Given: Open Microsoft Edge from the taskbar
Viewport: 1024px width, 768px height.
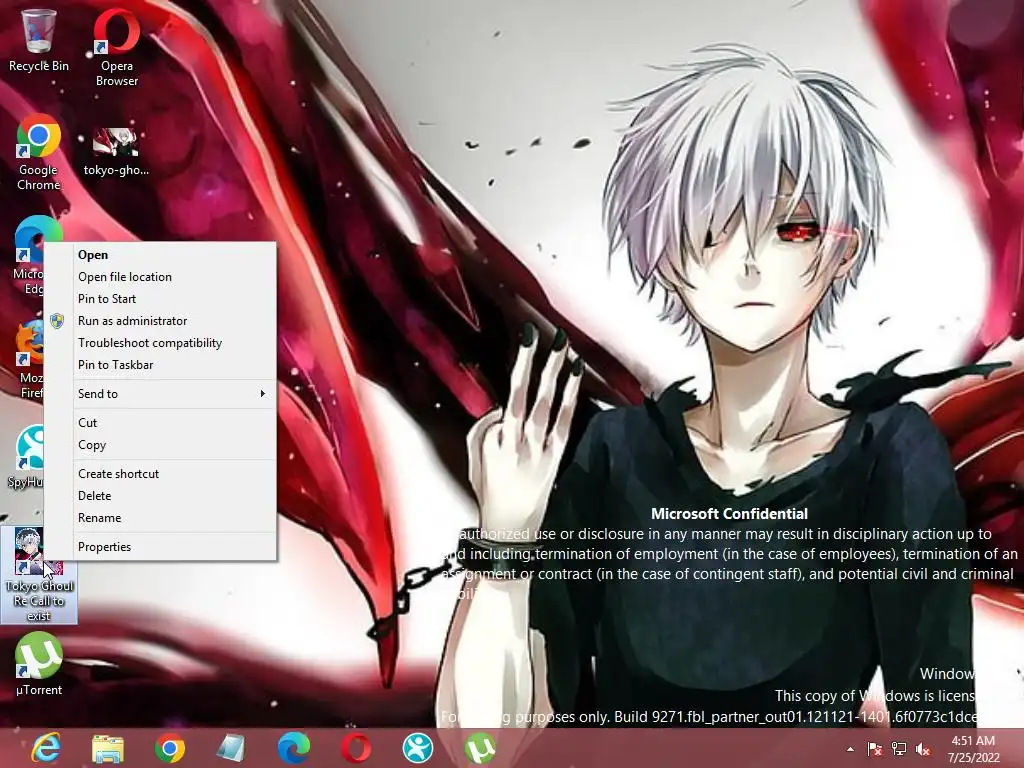Looking at the screenshot, I should click(293, 748).
